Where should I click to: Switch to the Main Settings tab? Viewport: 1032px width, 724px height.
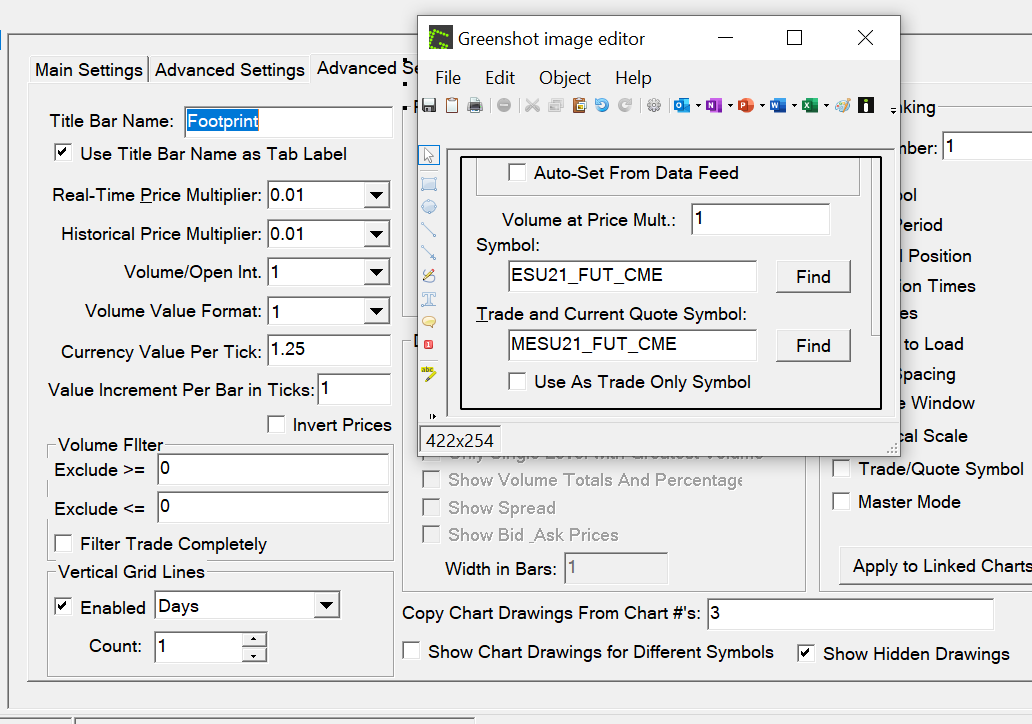pos(89,70)
